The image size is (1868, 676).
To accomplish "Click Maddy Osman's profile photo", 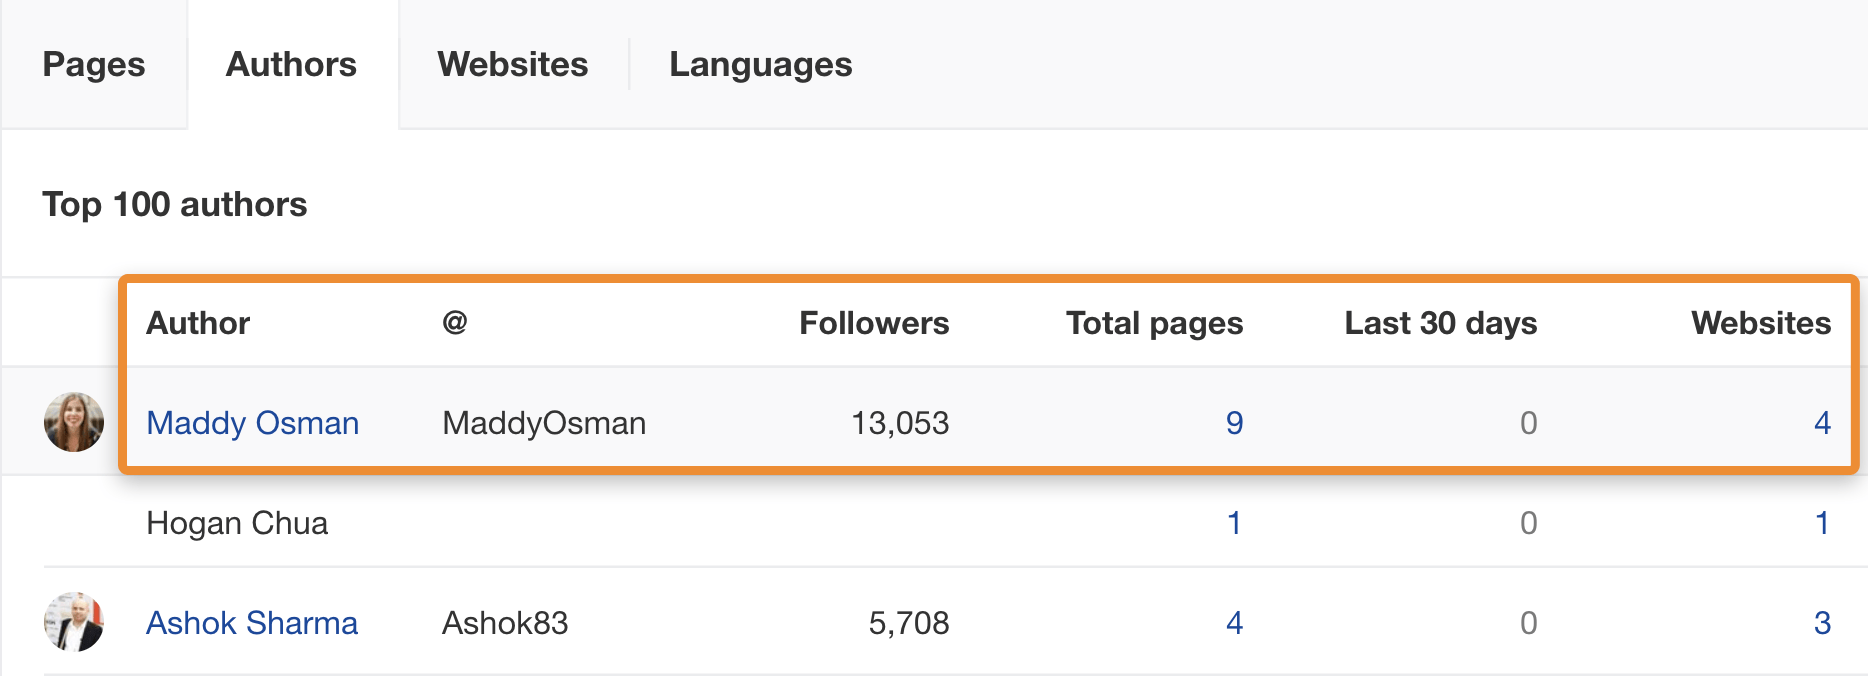I will [x=74, y=422].
